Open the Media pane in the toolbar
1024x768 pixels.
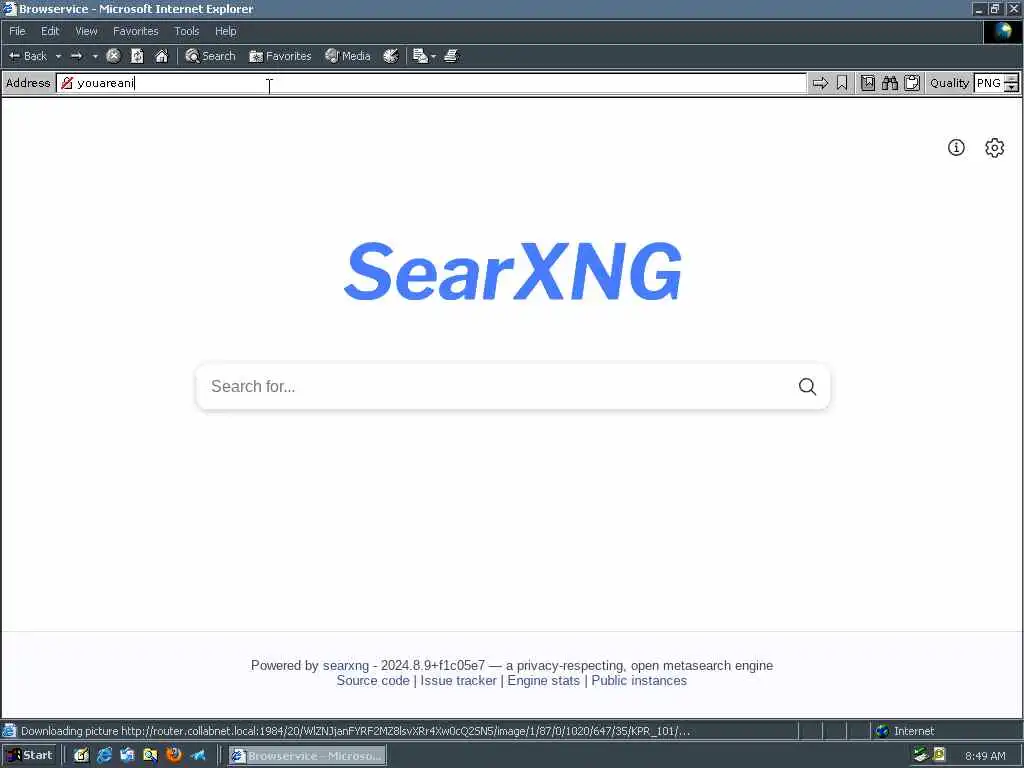(348, 56)
